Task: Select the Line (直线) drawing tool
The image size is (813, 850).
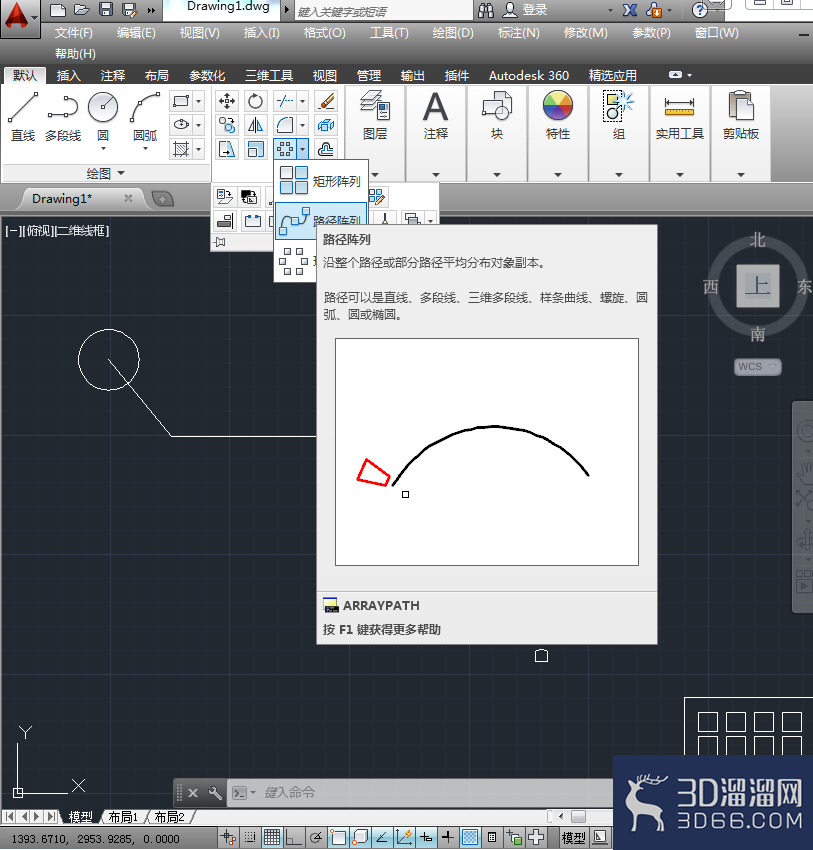Action: [x=23, y=117]
